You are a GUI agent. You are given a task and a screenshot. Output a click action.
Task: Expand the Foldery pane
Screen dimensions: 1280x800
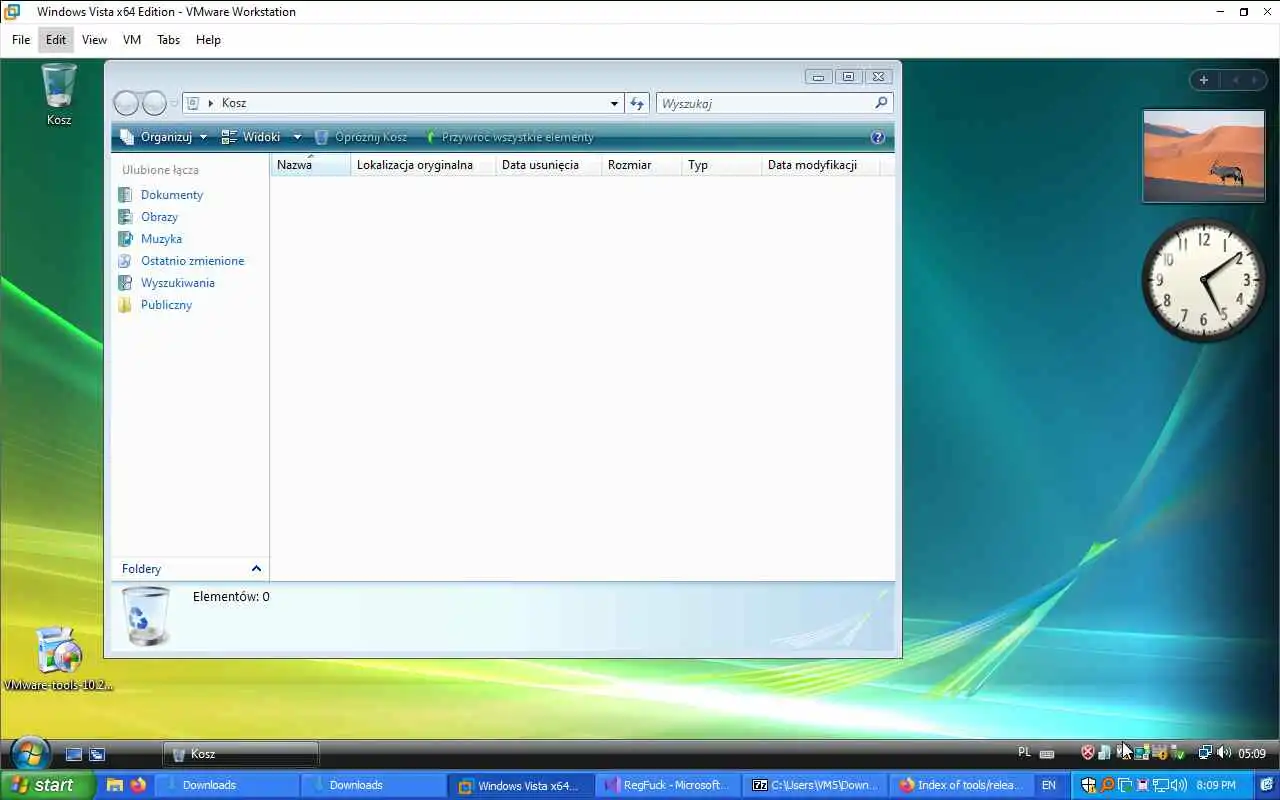[190, 568]
